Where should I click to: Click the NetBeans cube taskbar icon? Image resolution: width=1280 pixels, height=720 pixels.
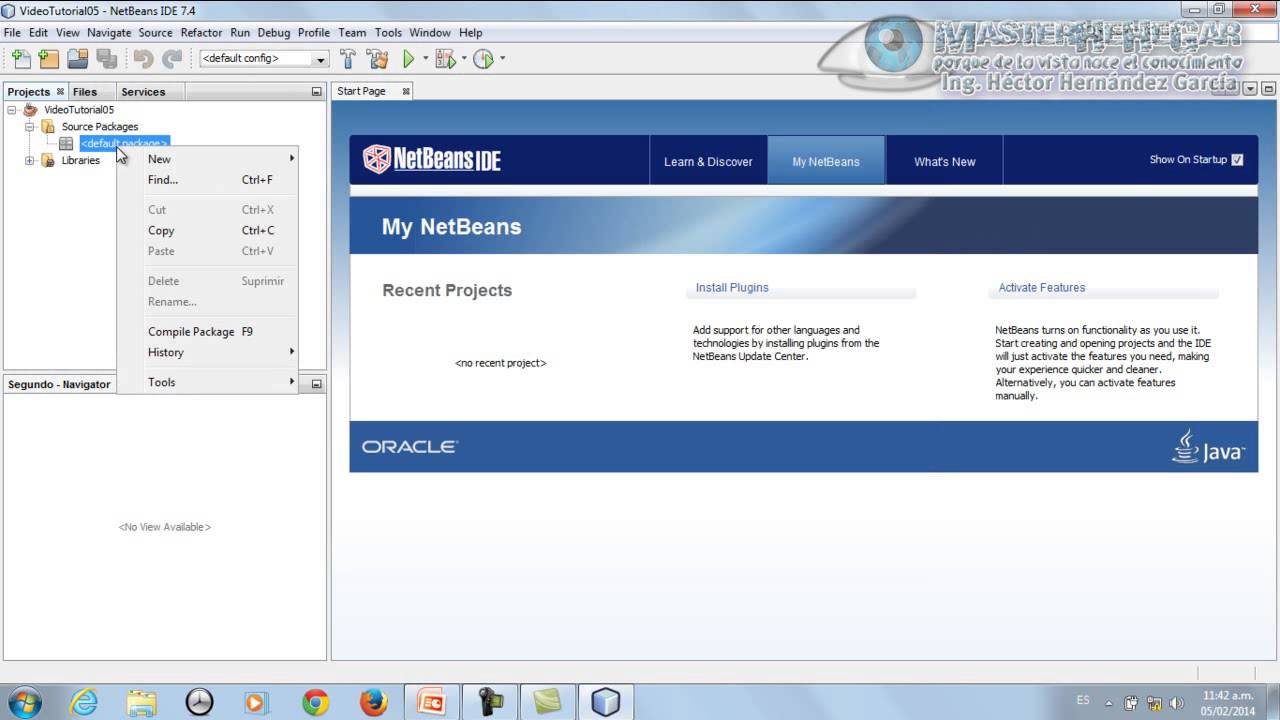[x=605, y=702]
